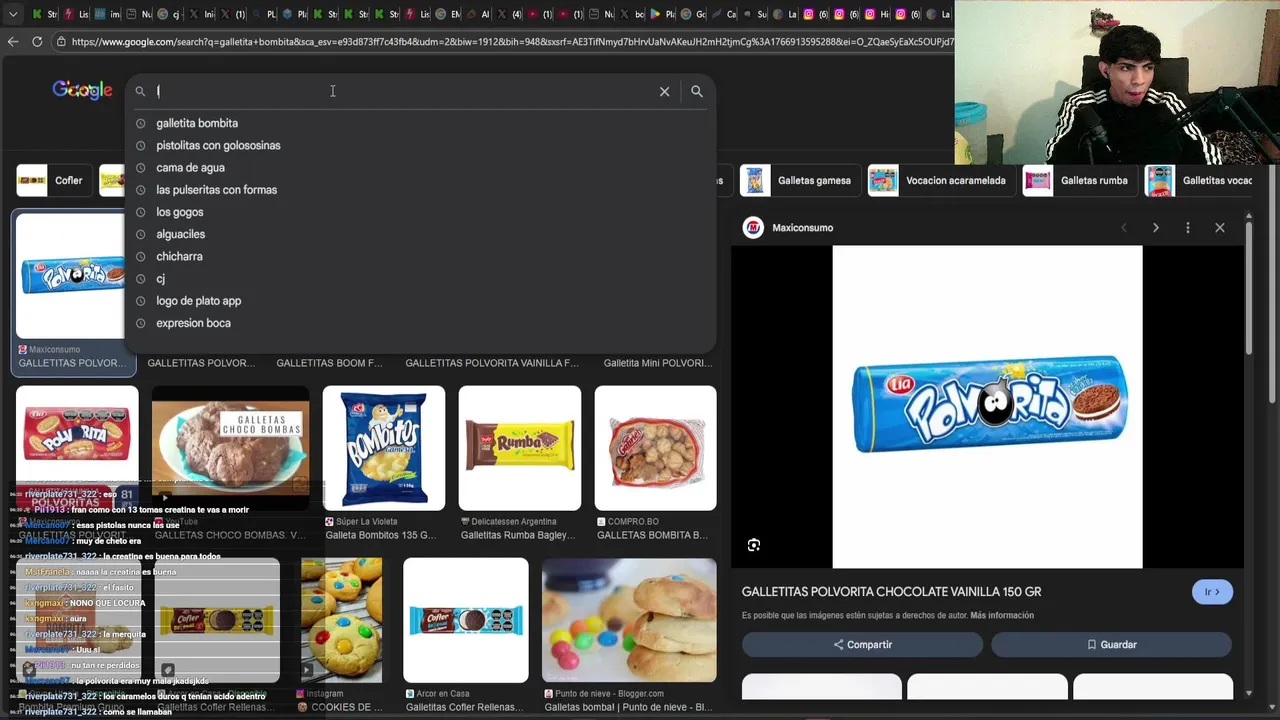Screen dimensions: 1280x720
Task: Click the scrollbar down arrow in preview panel
Action: pos(1248,692)
